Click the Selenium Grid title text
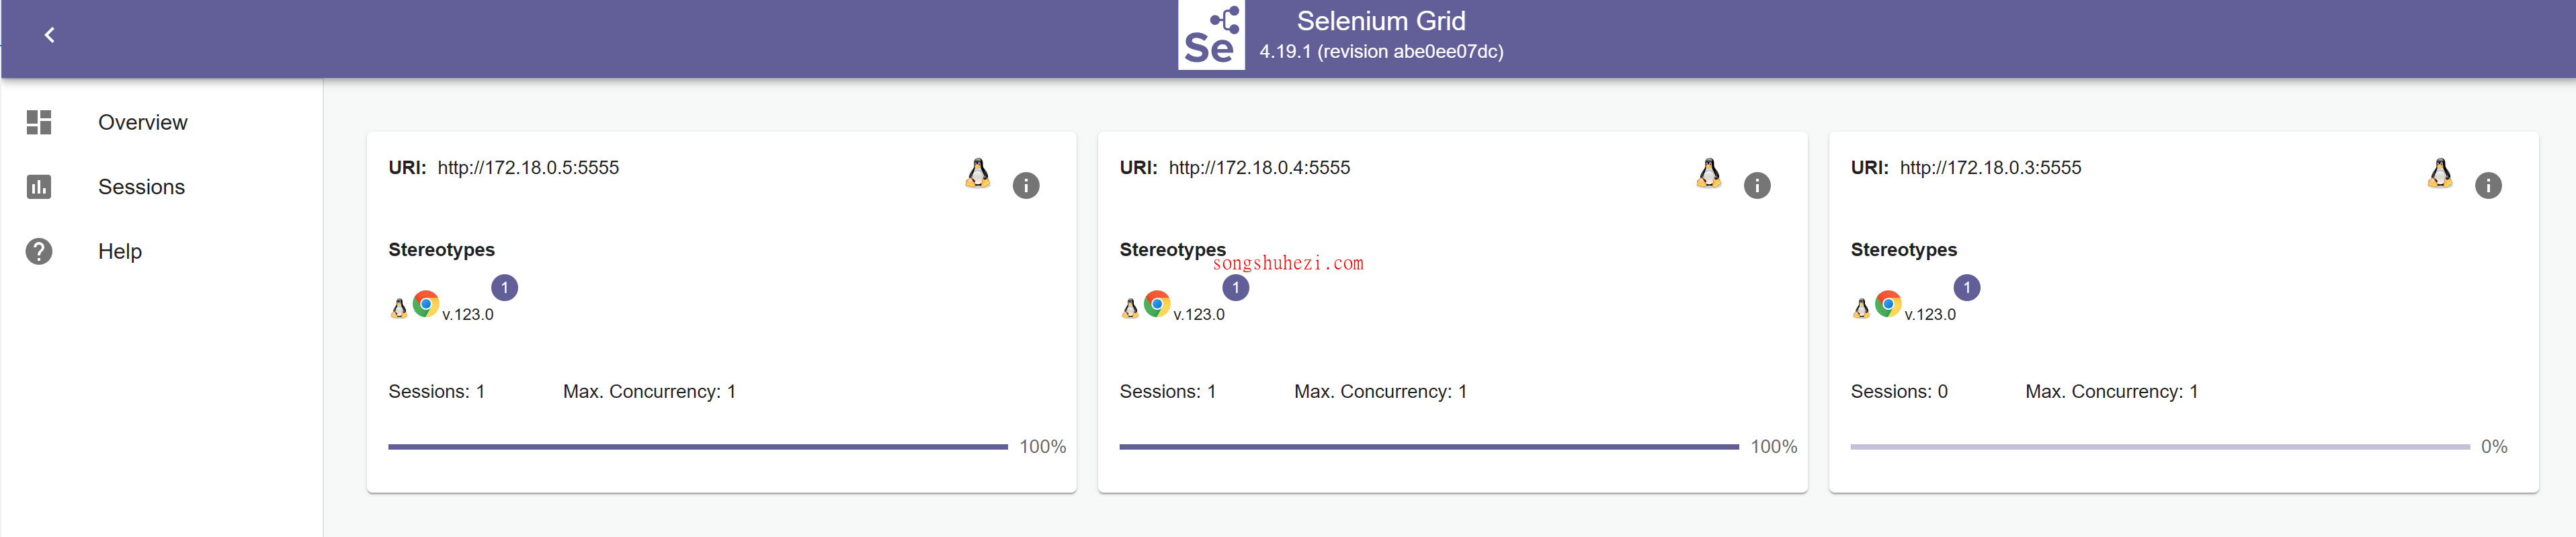 1380,21
